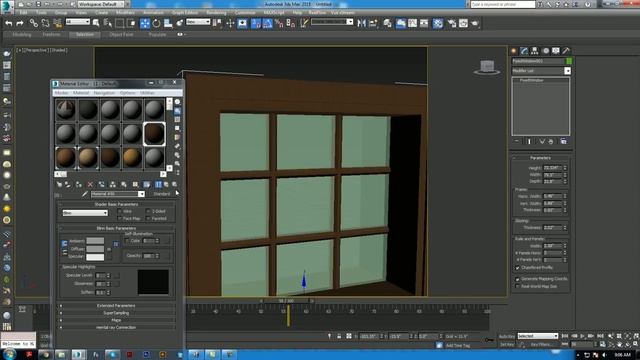This screenshot has height=360, width=640.
Task: Expand the SuperSampling rollout
Action: coord(116,313)
